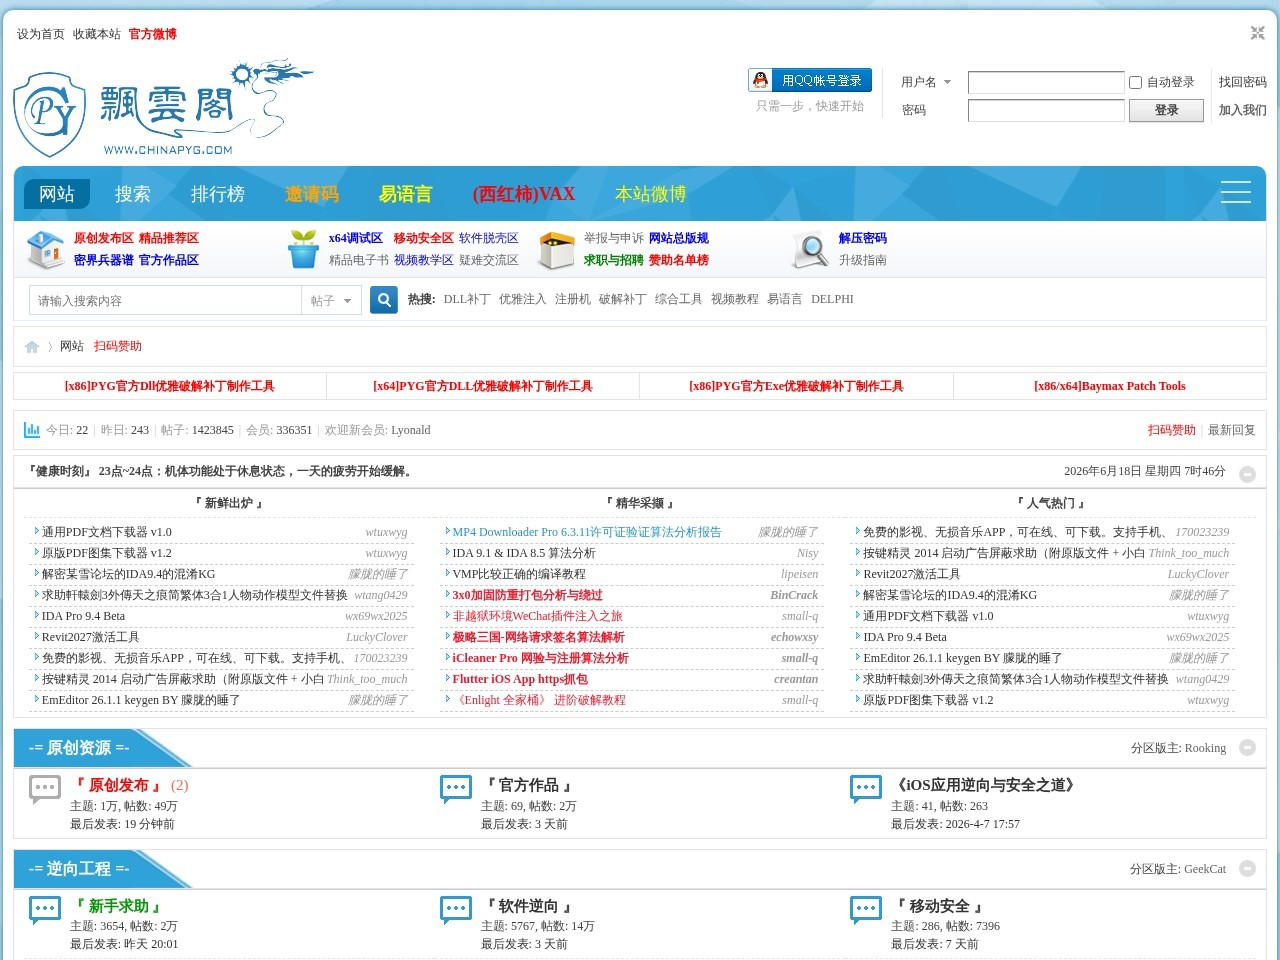Click the speech bubble icon for 原创发布
Viewport: 1280px width, 960px height.
click(45, 790)
